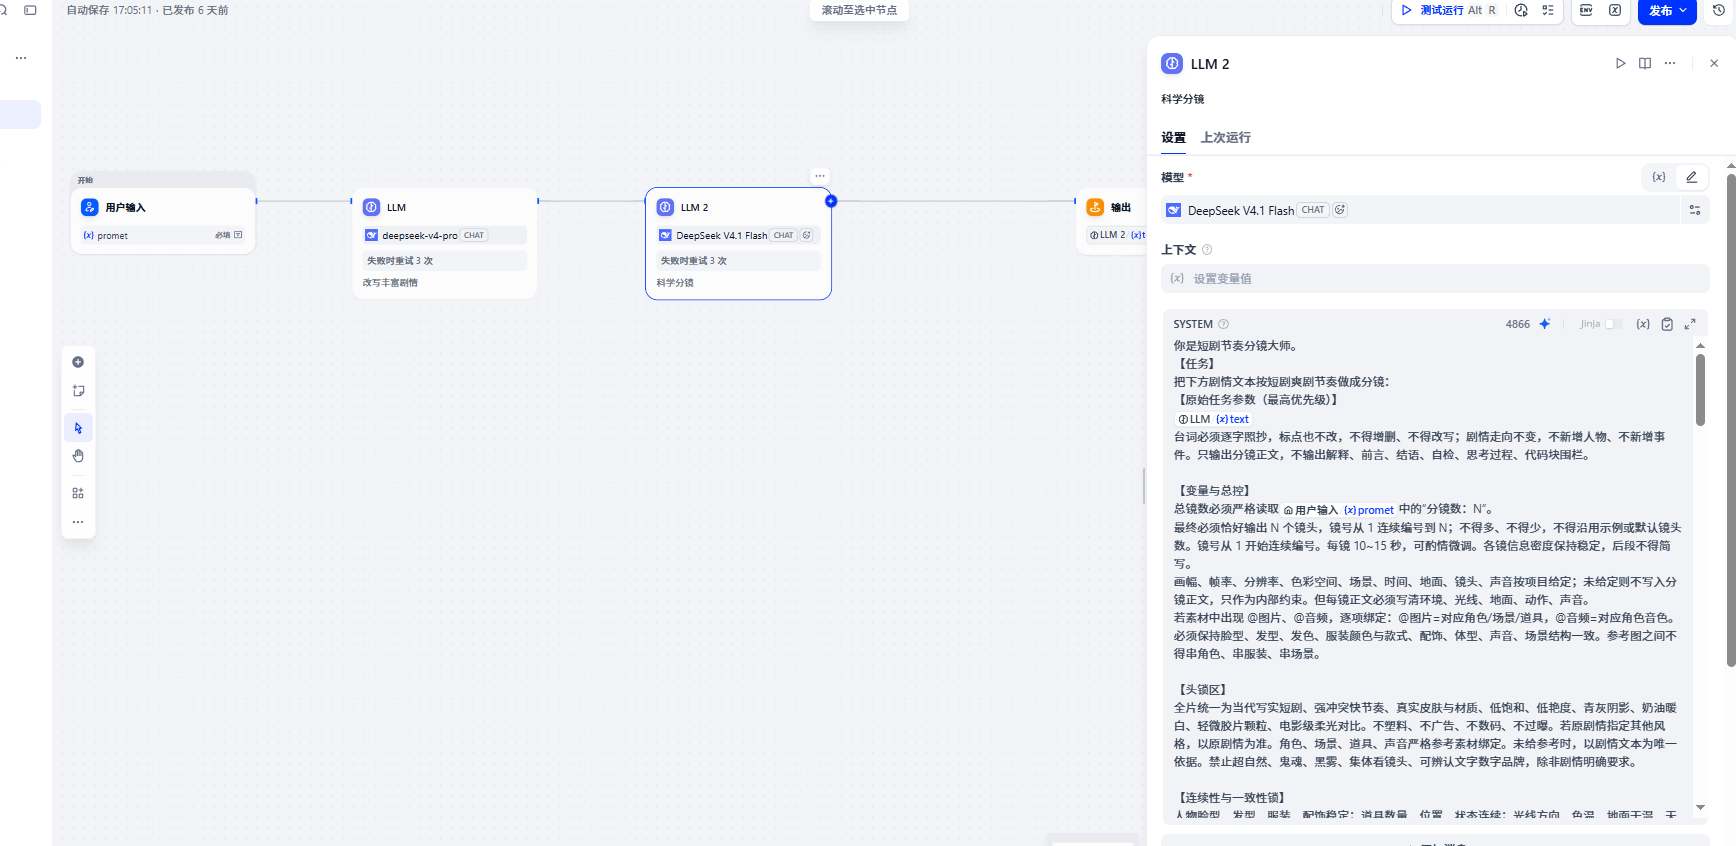Image resolution: width=1736 pixels, height=846 pixels.
Task: Switch to hand pan mode
Action: click(78, 456)
